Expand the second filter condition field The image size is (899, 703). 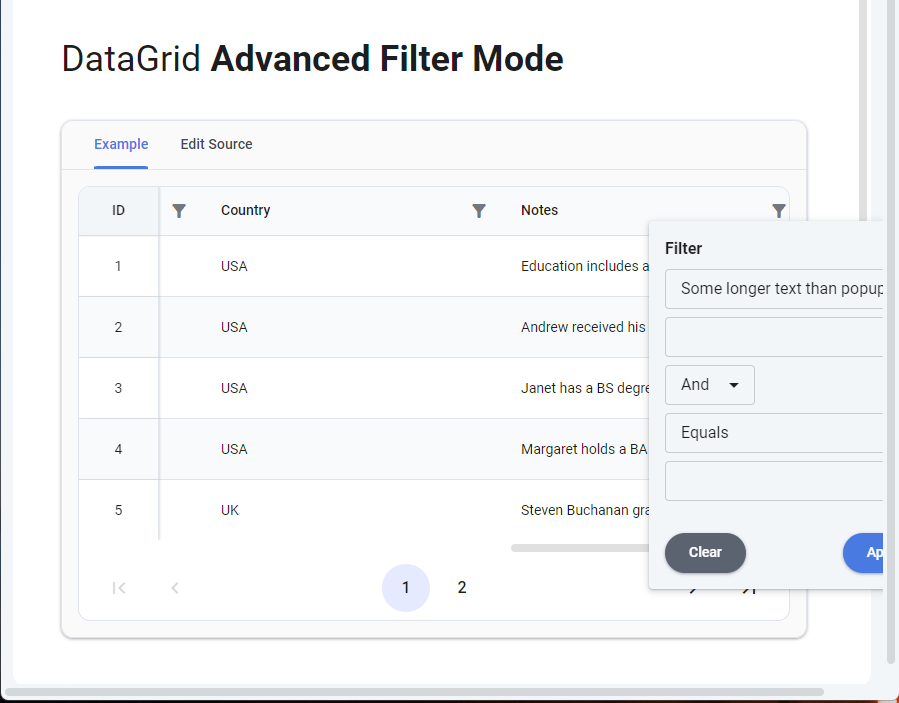click(774, 481)
